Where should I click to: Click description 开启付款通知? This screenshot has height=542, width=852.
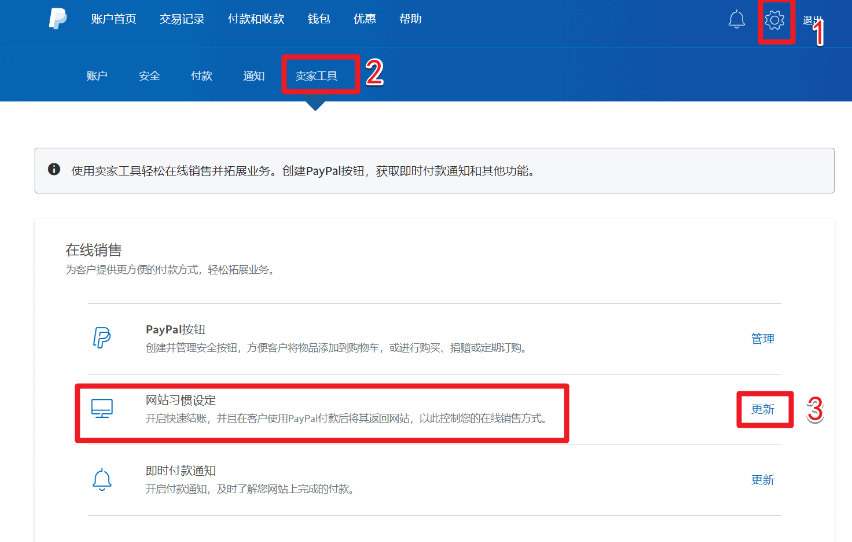coord(251,489)
